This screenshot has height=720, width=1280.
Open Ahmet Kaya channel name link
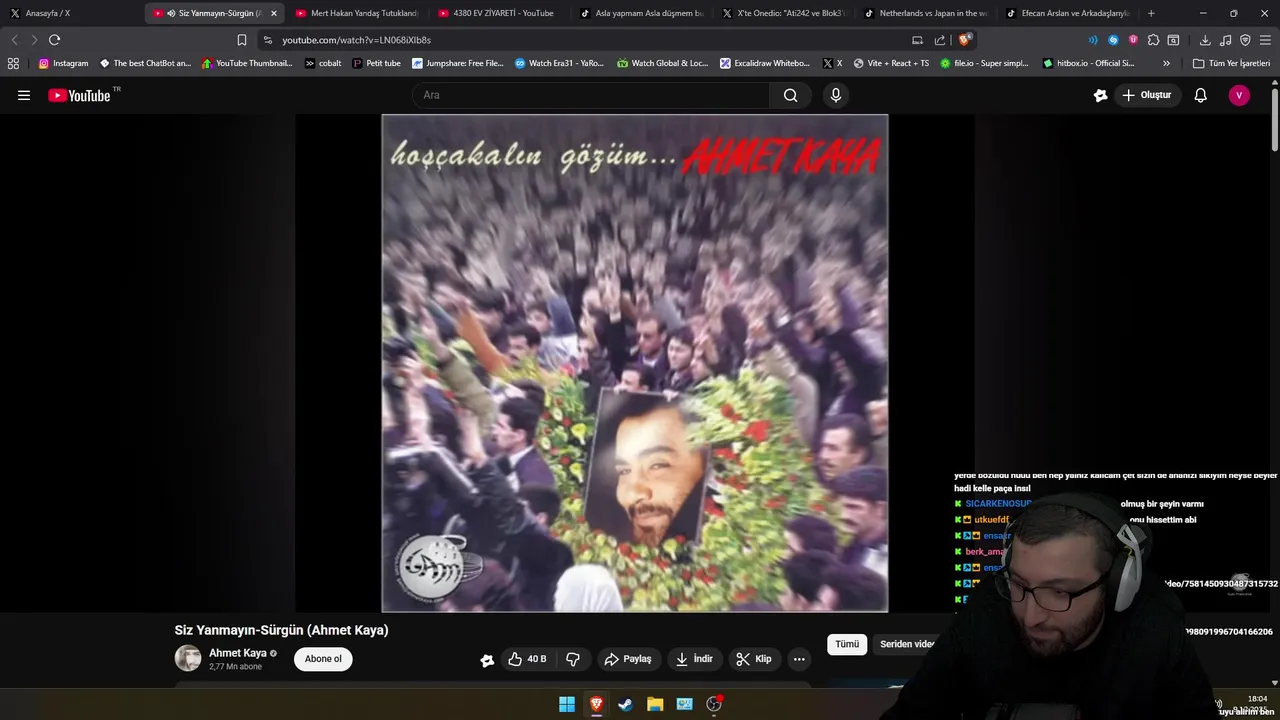(237, 653)
